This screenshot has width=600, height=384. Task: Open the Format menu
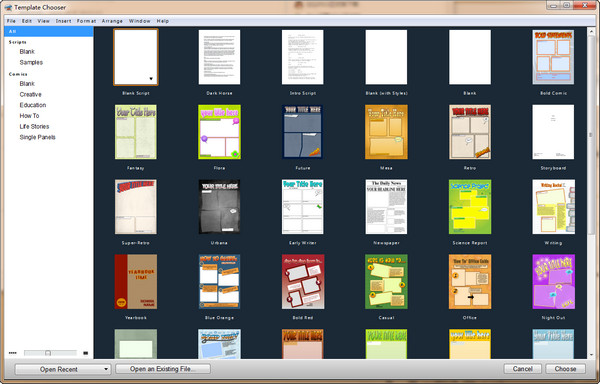[x=86, y=21]
